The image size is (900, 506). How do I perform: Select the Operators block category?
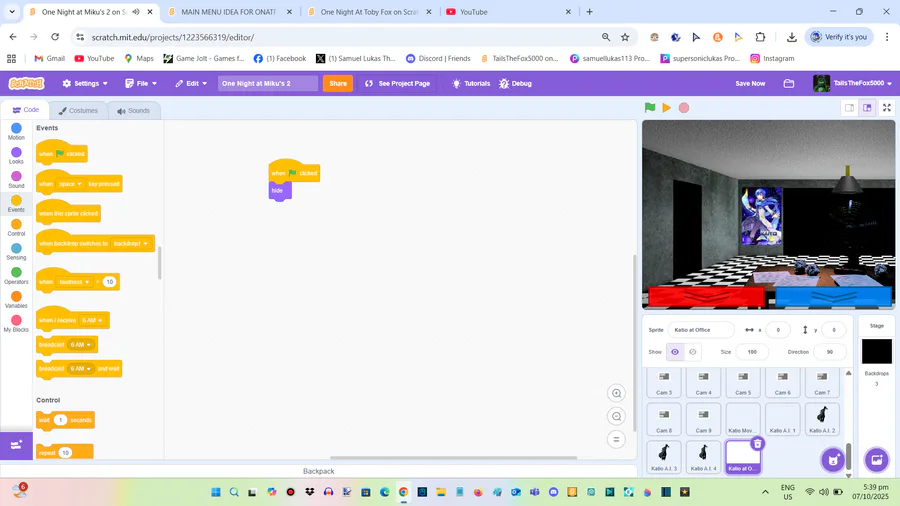[16, 276]
